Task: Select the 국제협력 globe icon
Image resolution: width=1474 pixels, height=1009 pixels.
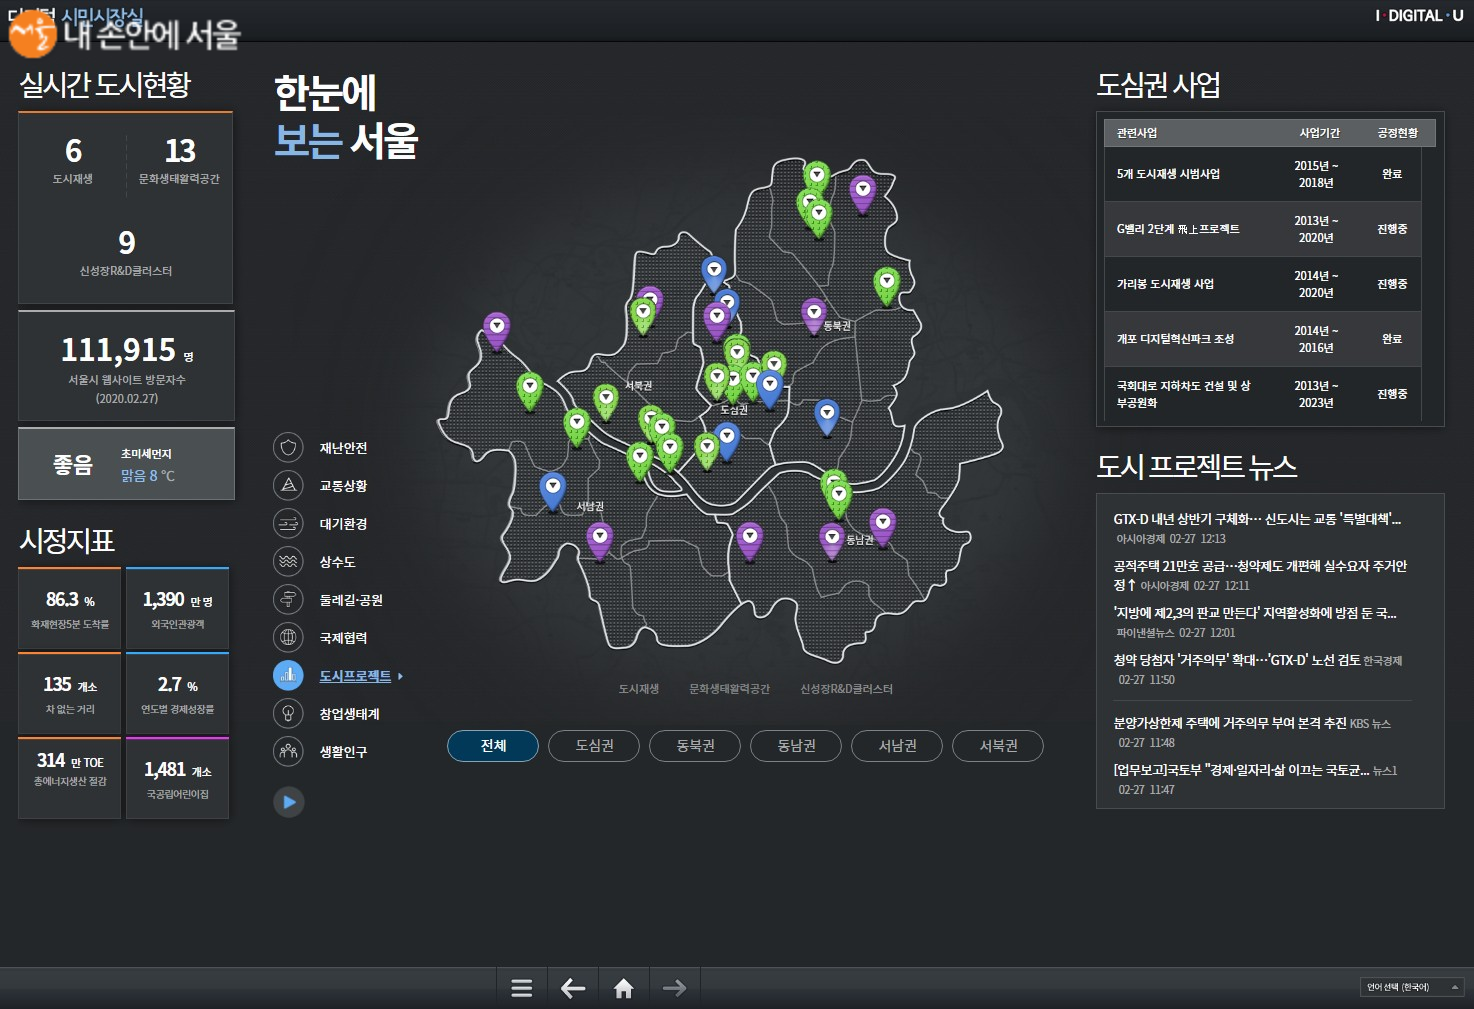Action: pyautogui.click(x=288, y=638)
